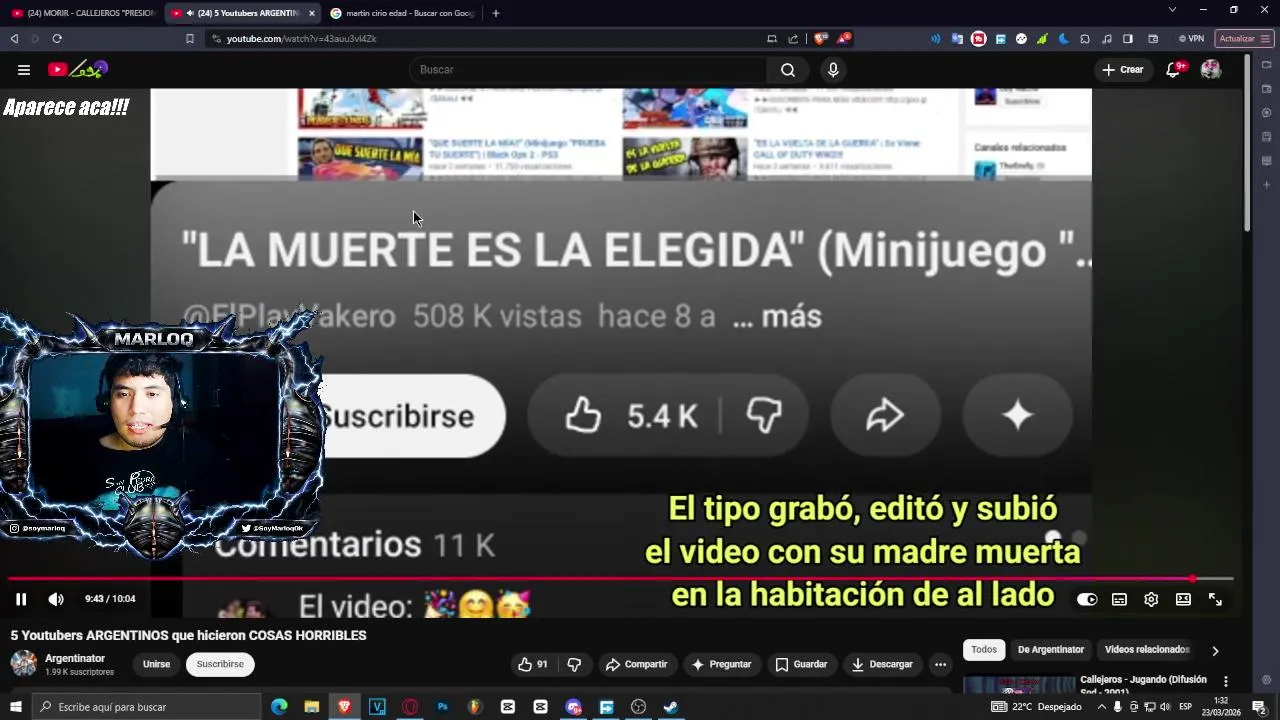Show more filter chips with right chevron
The image size is (1280, 720).
pos(1215,651)
